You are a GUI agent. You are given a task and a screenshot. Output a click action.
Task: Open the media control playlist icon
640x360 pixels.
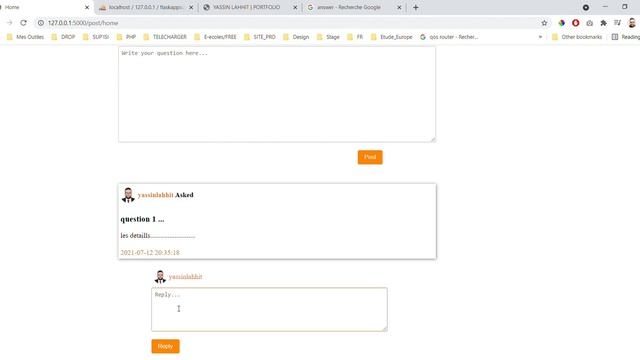click(x=617, y=23)
